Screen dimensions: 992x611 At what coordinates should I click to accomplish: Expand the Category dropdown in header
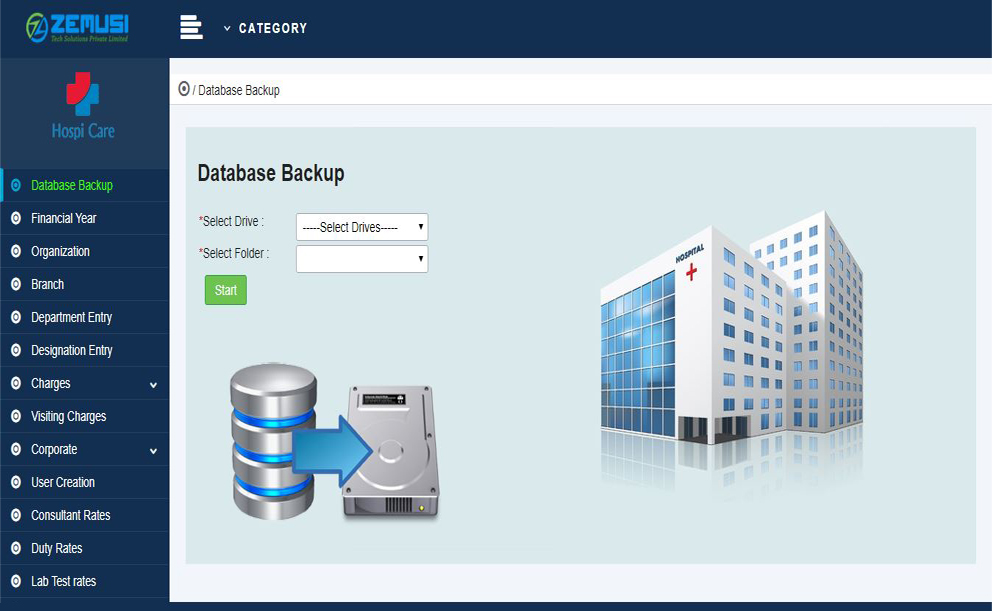click(265, 28)
